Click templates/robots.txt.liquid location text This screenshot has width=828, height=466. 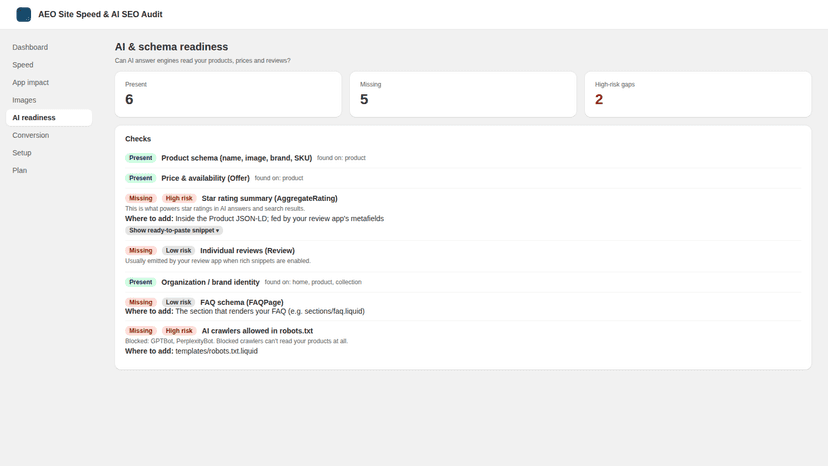[217, 351]
